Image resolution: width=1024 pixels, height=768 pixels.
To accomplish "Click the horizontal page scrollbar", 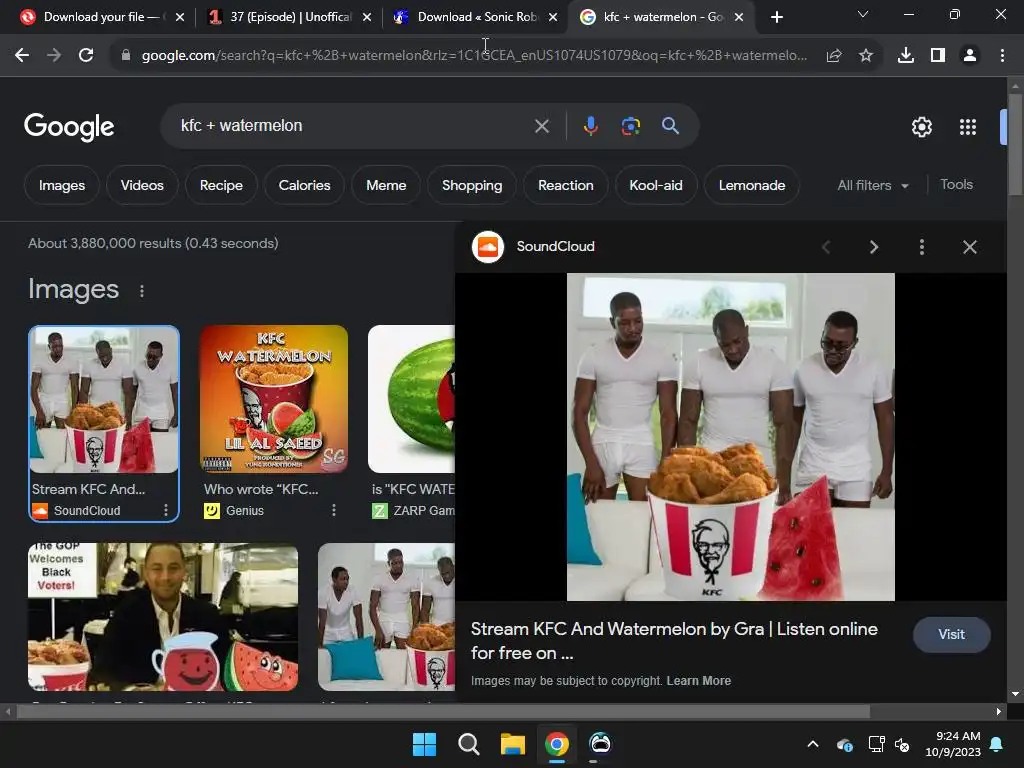I will (443, 711).
